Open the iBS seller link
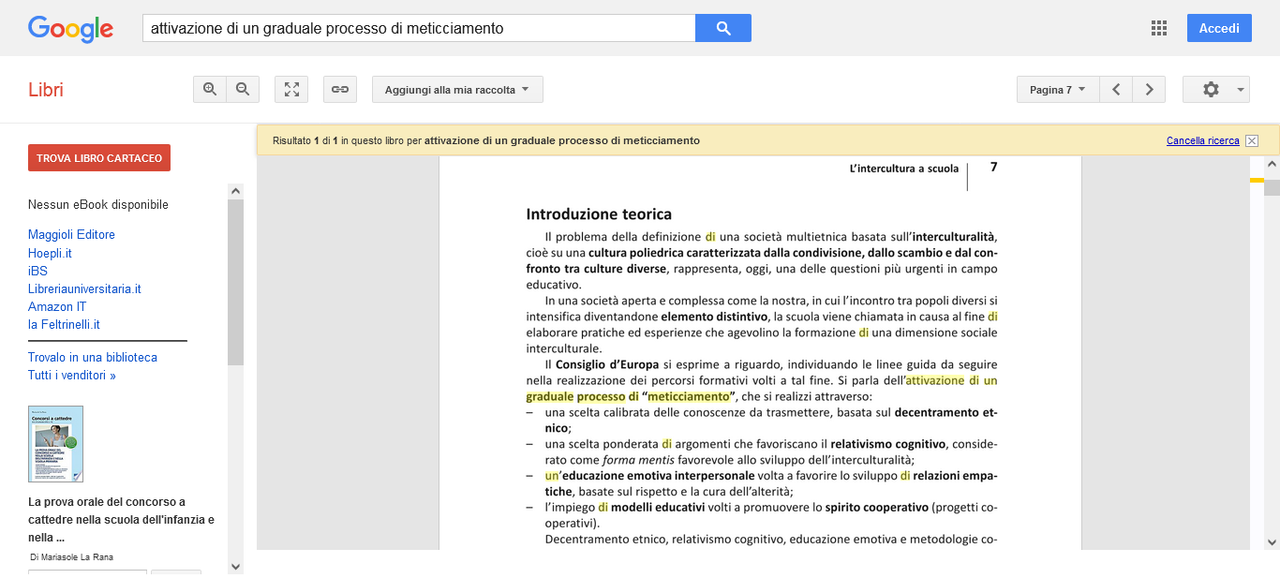The width and height of the screenshot is (1280, 576). (38, 271)
